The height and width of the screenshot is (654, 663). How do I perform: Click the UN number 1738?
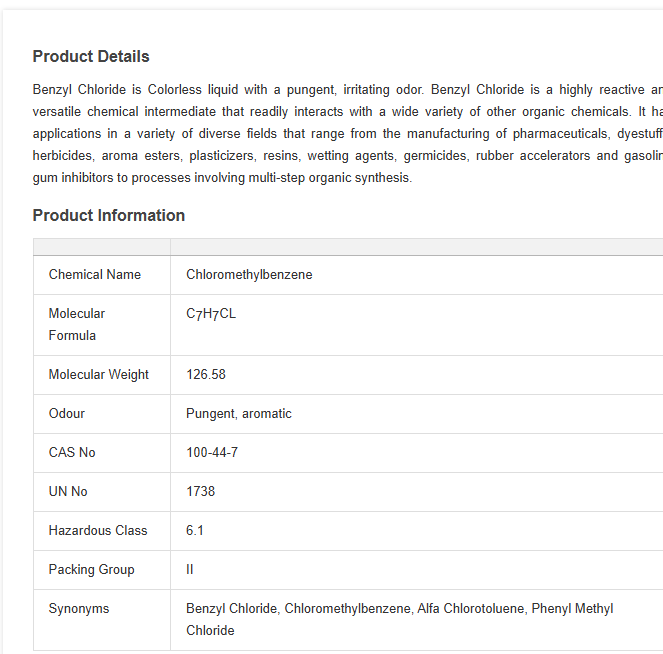(200, 492)
